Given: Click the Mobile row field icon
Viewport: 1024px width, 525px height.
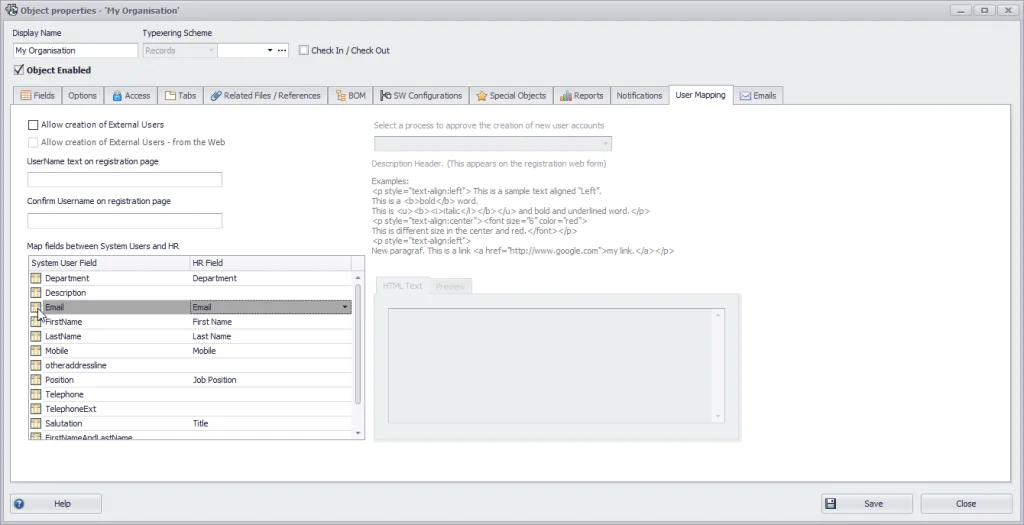Looking at the screenshot, I should (36, 351).
